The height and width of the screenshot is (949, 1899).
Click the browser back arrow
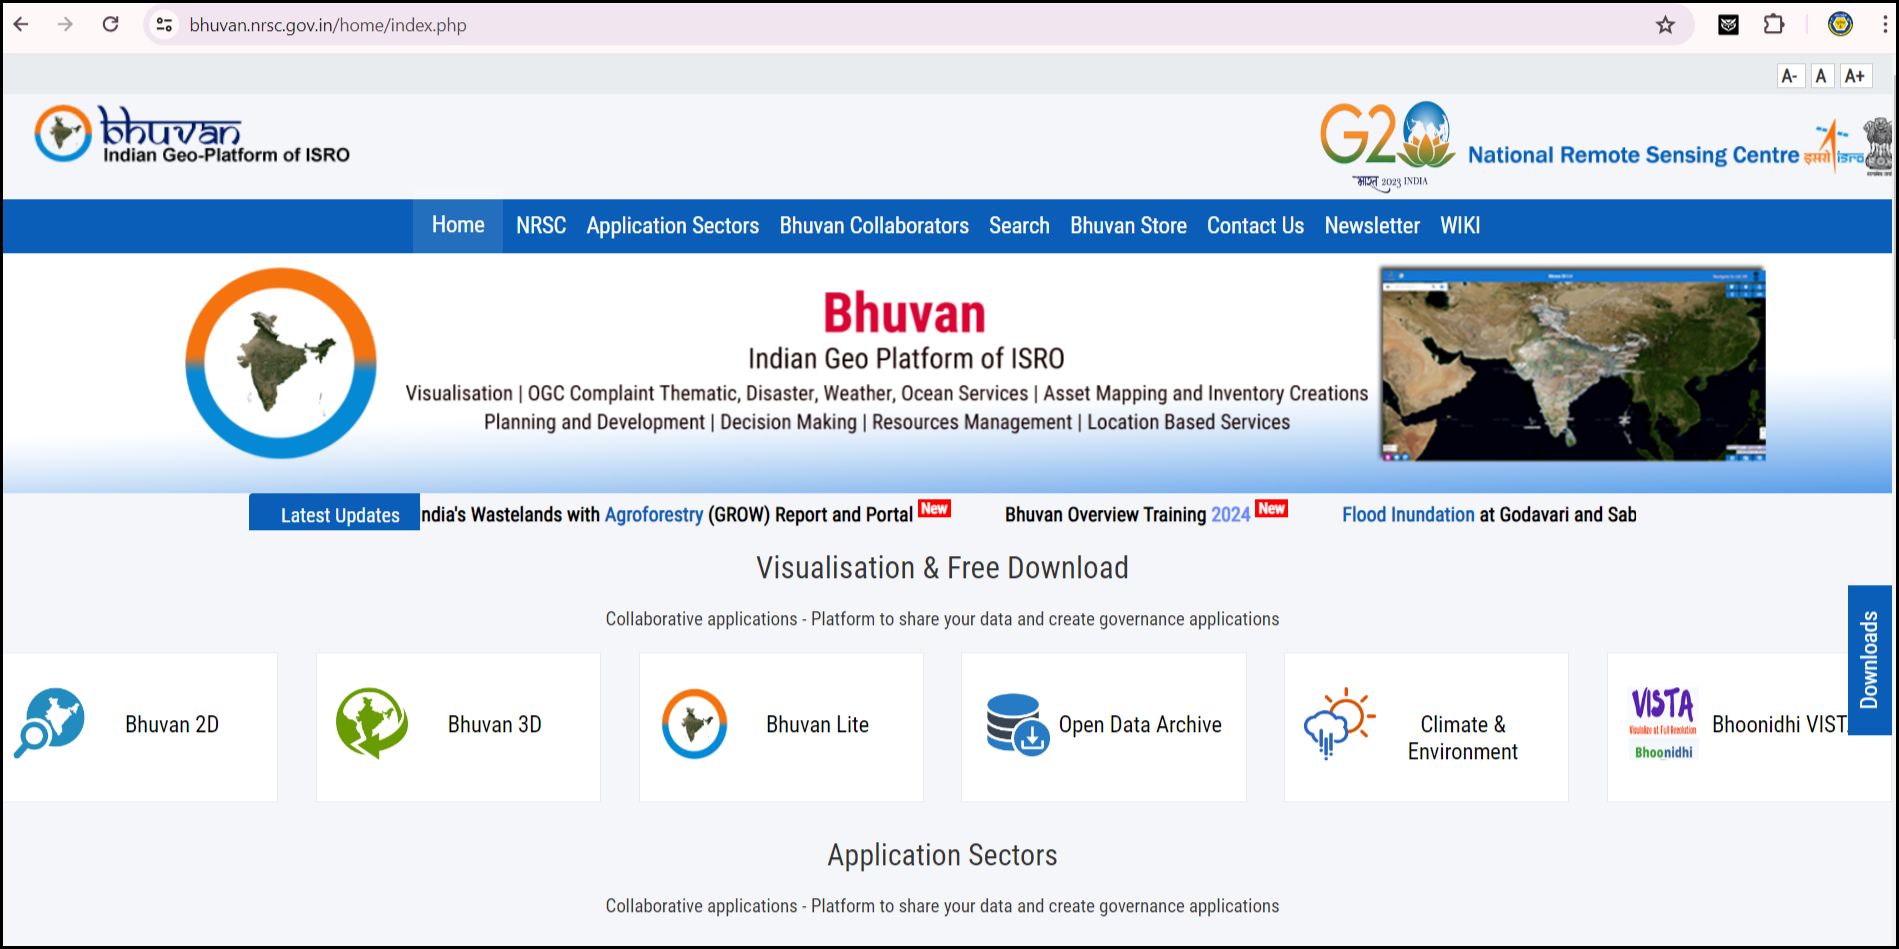pyautogui.click(x=21, y=24)
